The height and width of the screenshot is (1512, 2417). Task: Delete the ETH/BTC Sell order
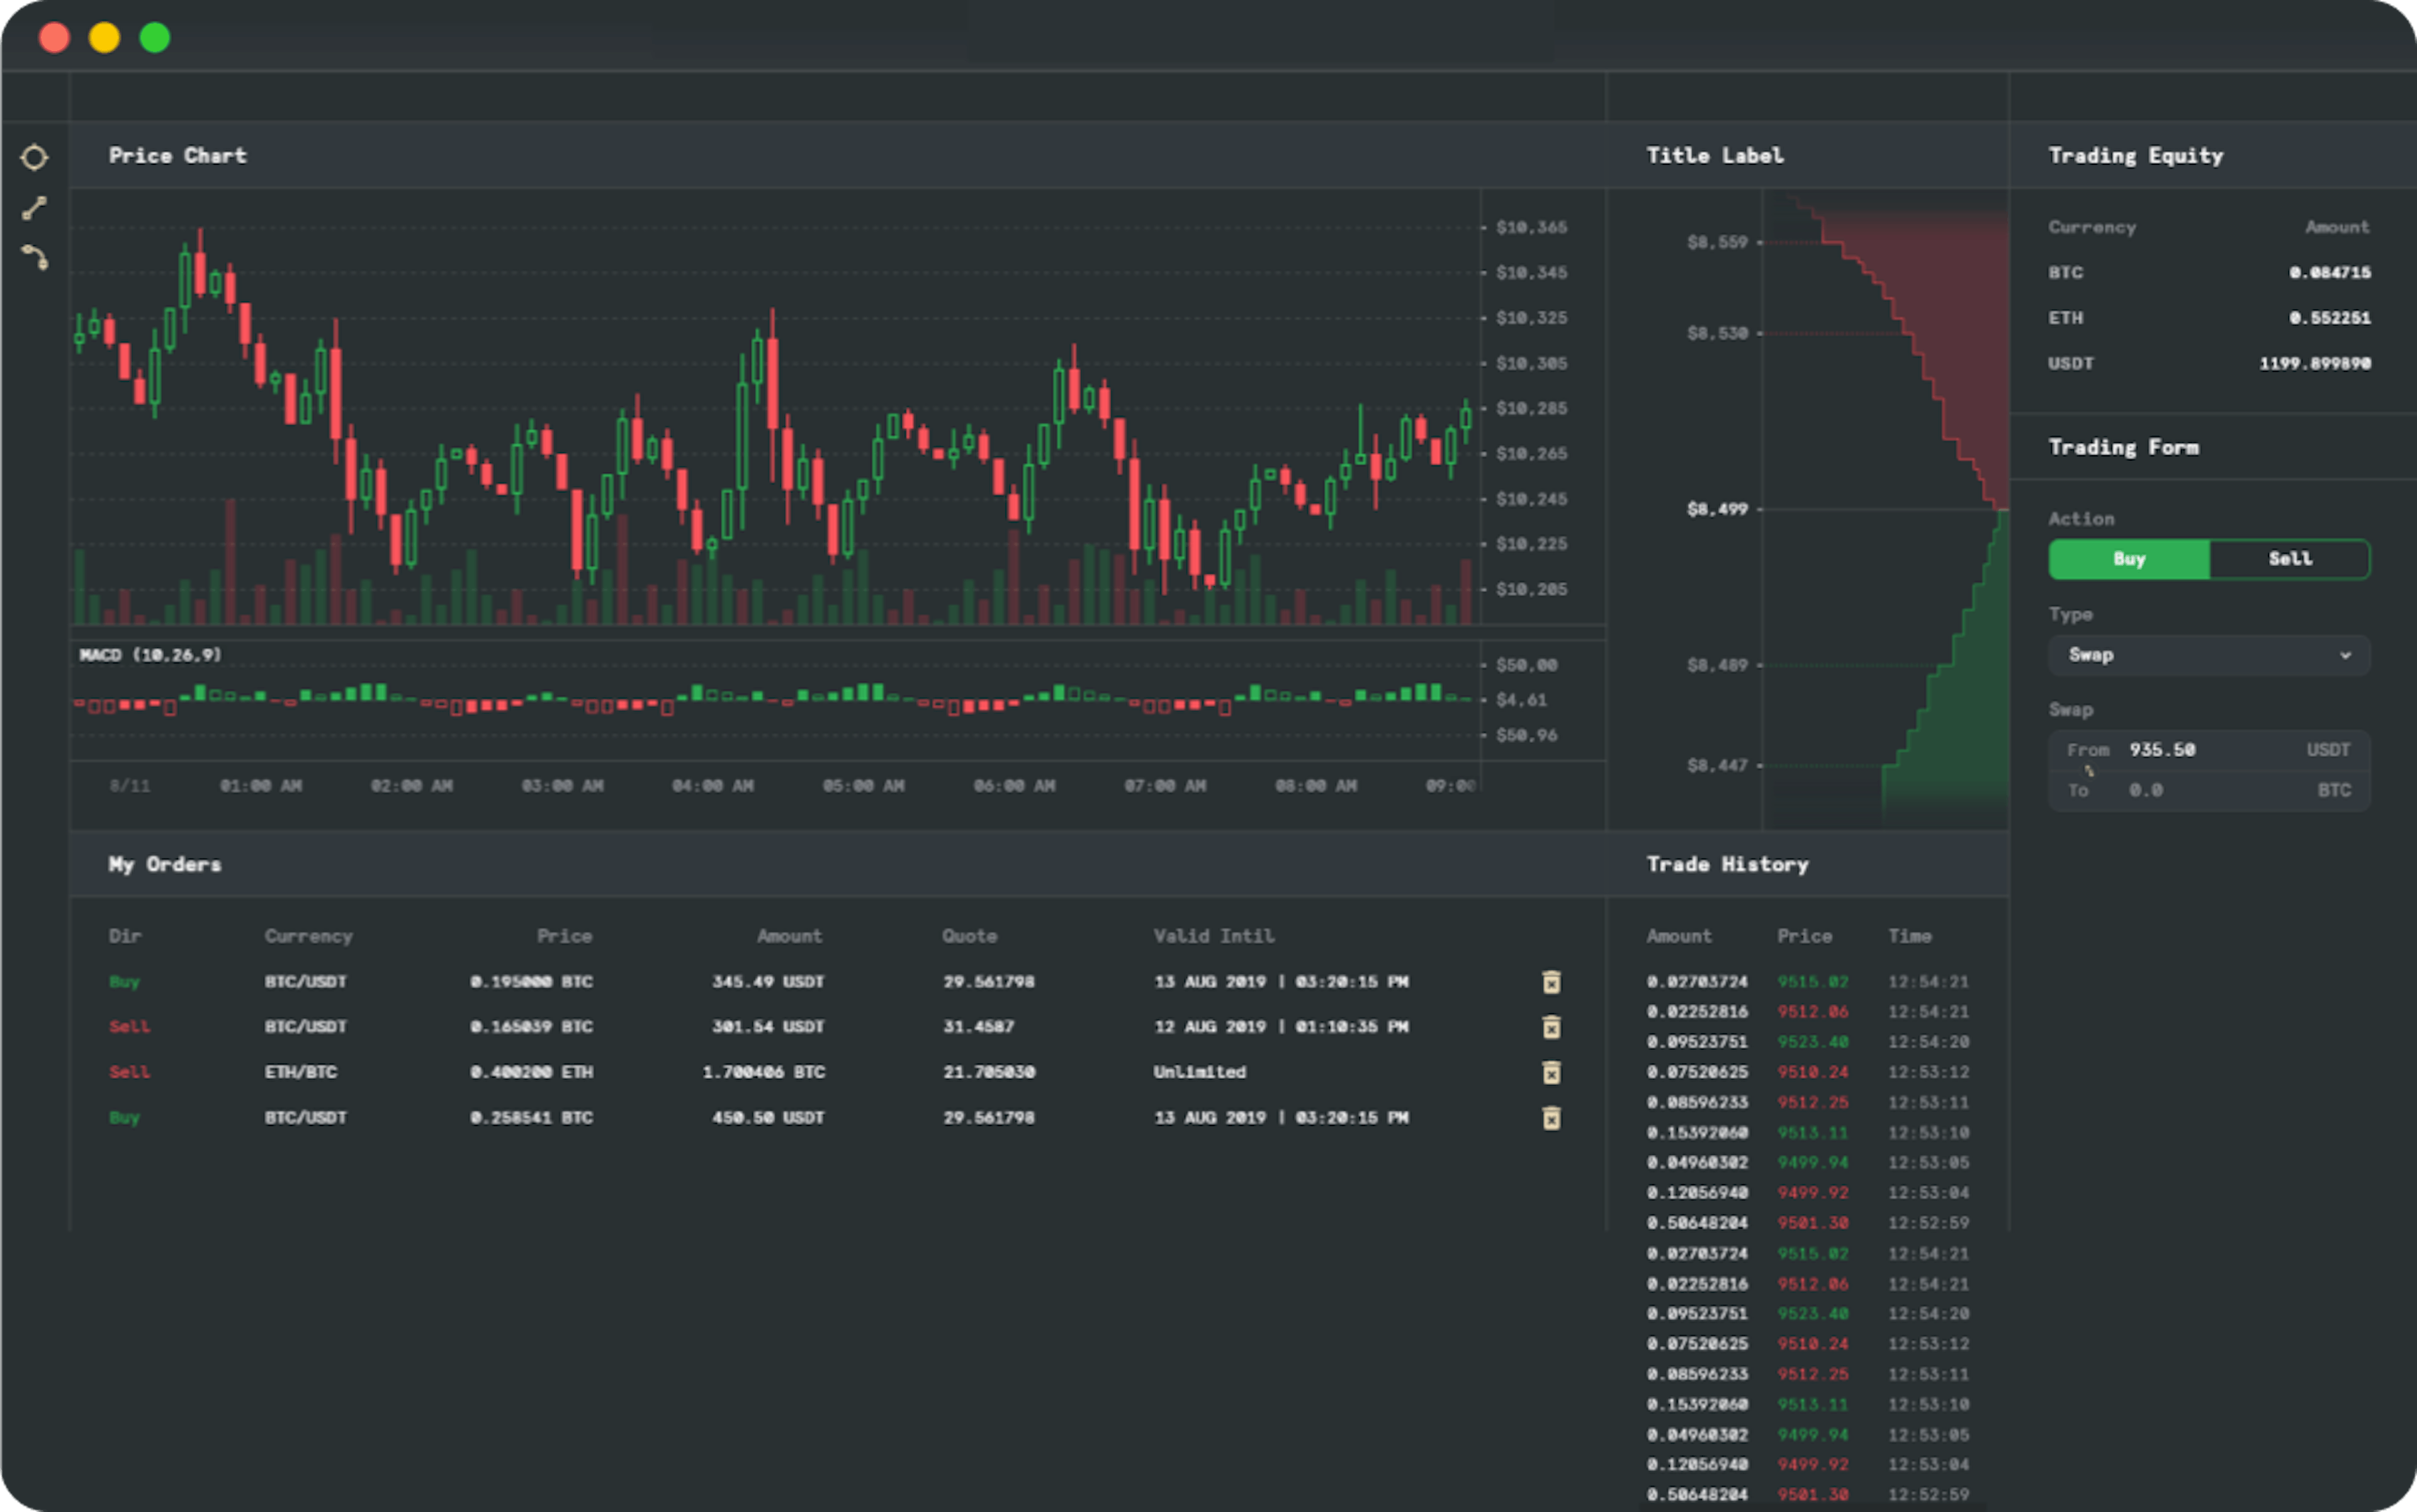click(1551, 1072)
